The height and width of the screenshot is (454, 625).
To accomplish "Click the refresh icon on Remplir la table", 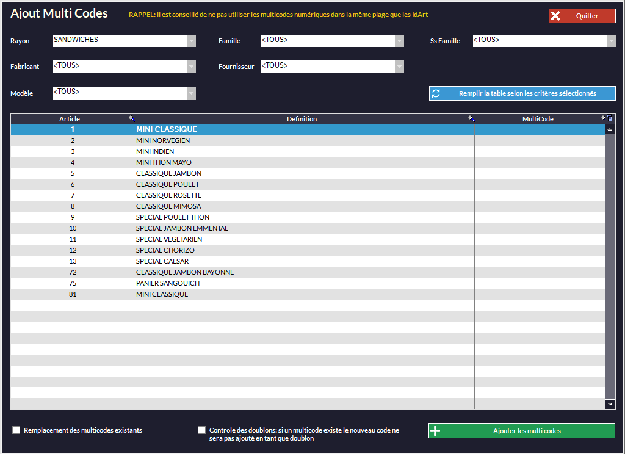I will (436, 94).
